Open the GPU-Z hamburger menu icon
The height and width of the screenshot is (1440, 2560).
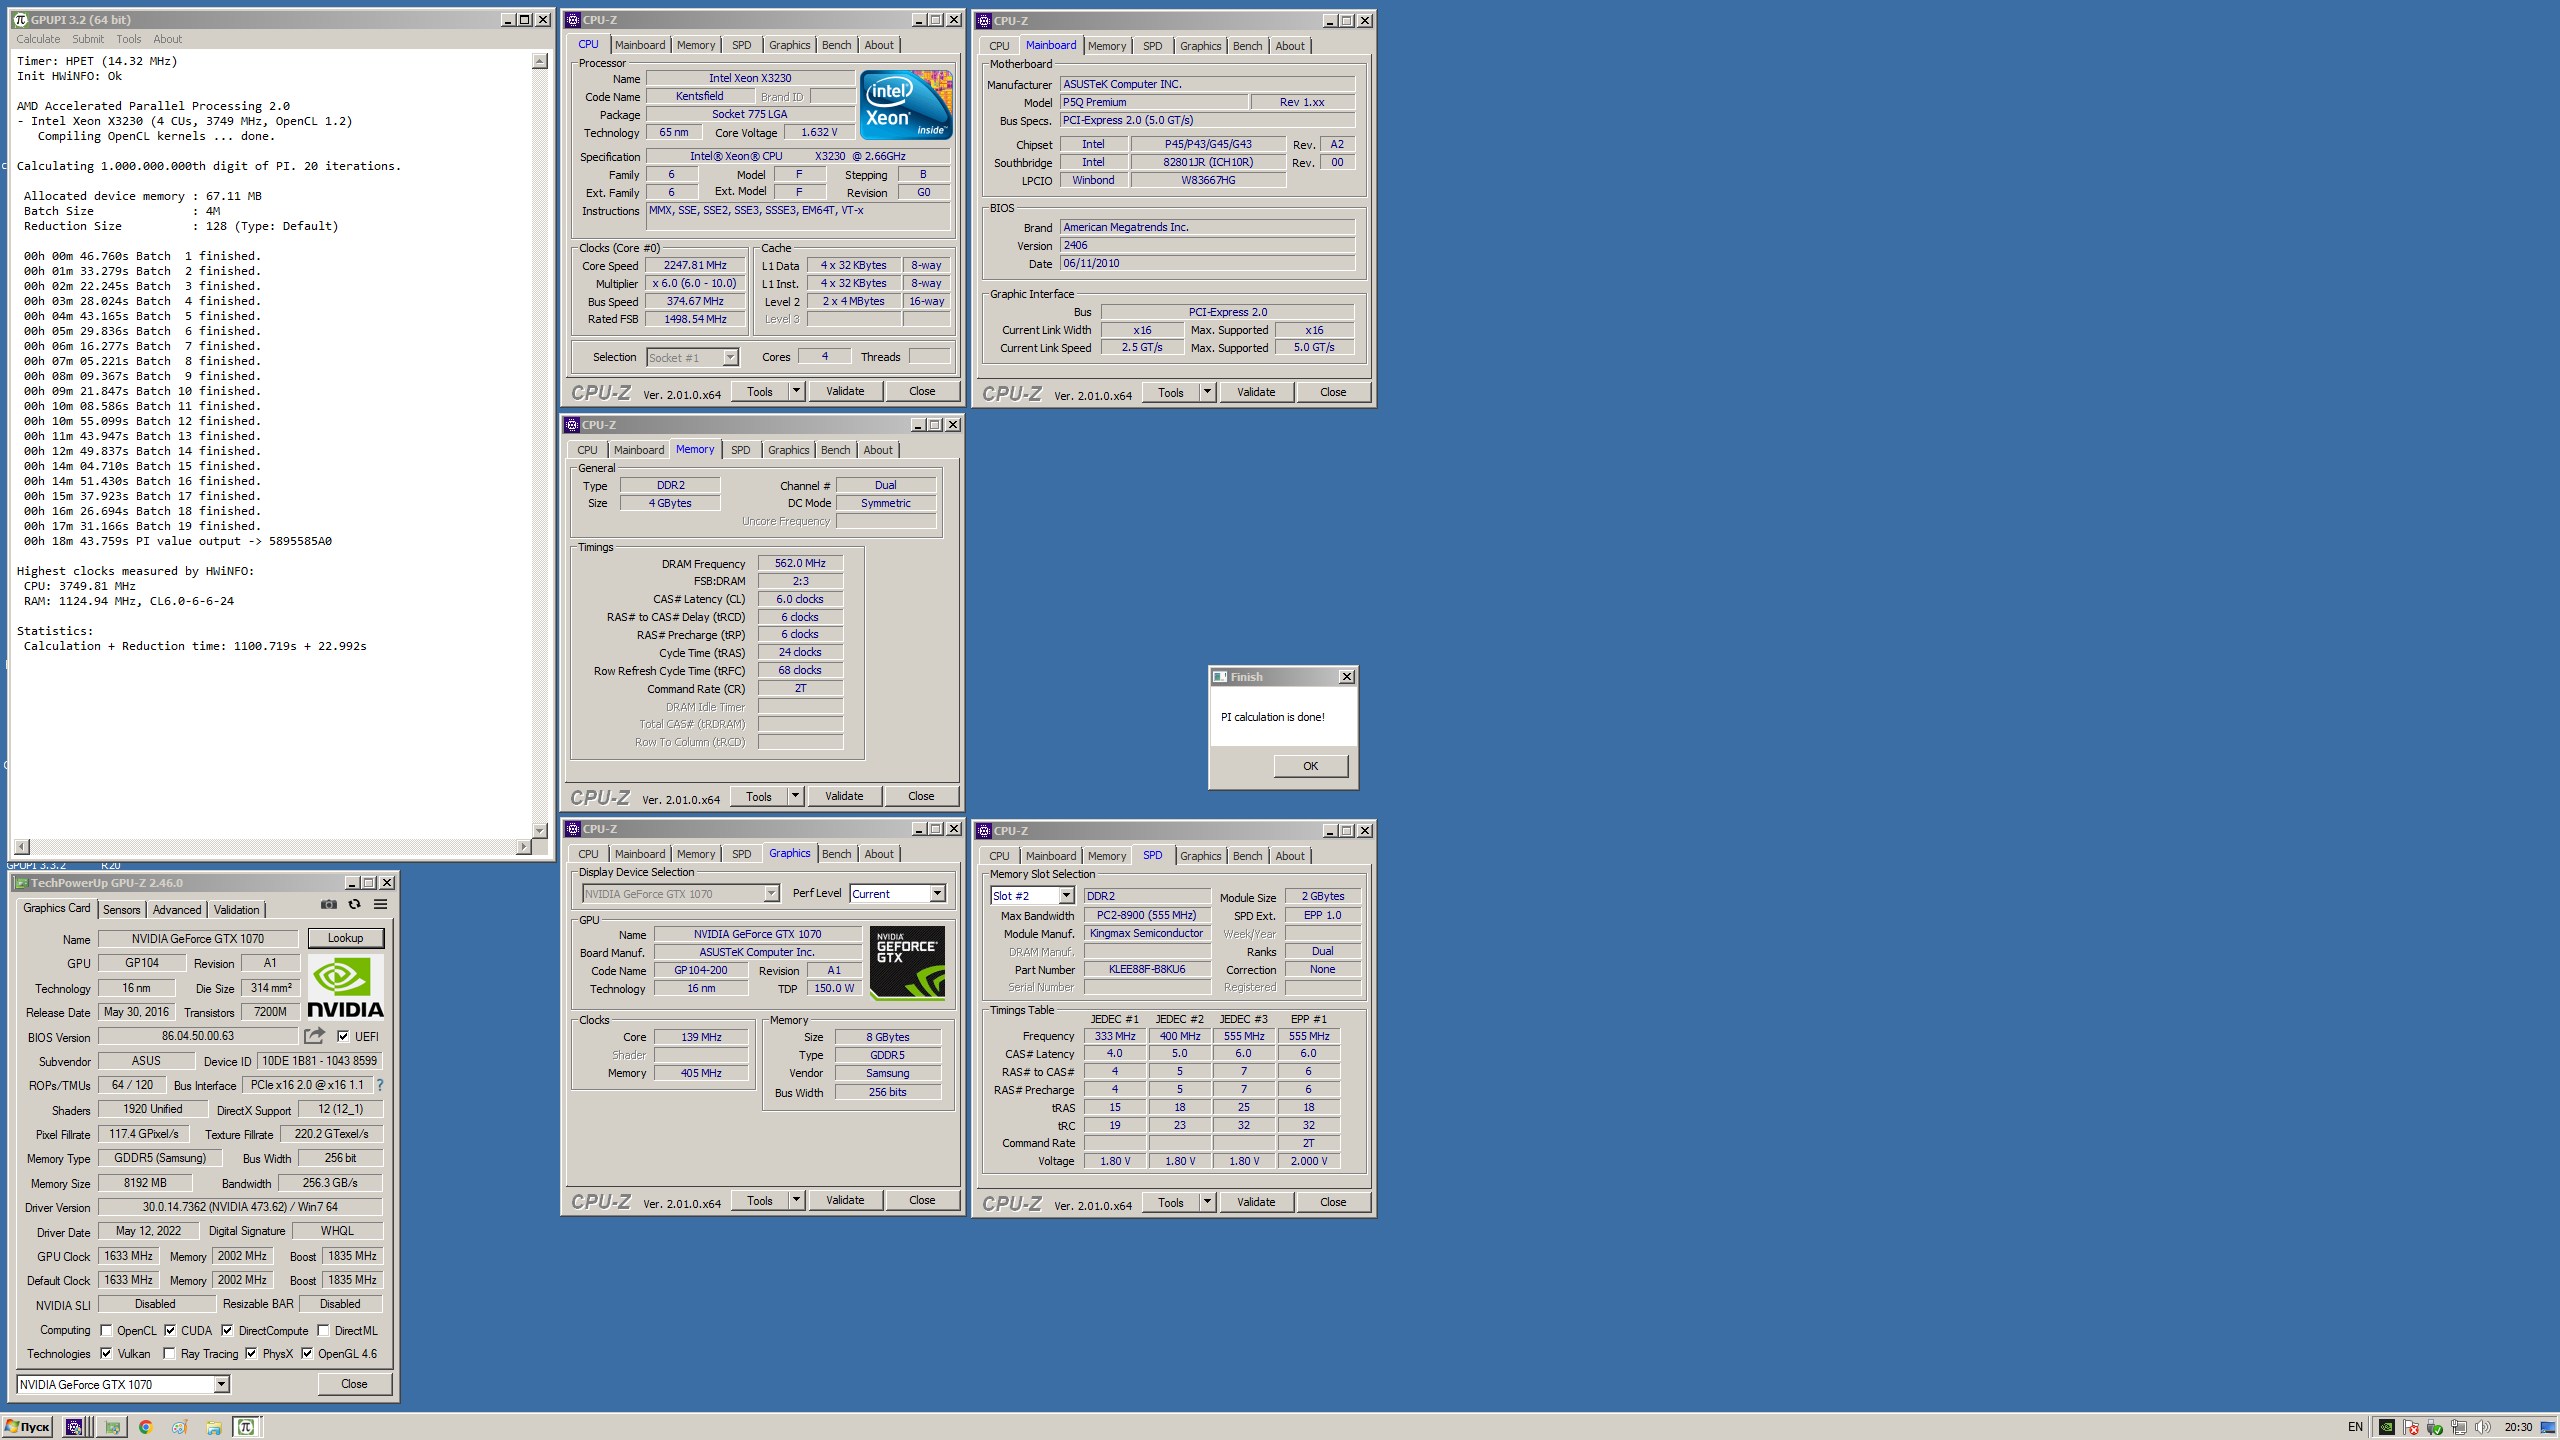[380, 904]
